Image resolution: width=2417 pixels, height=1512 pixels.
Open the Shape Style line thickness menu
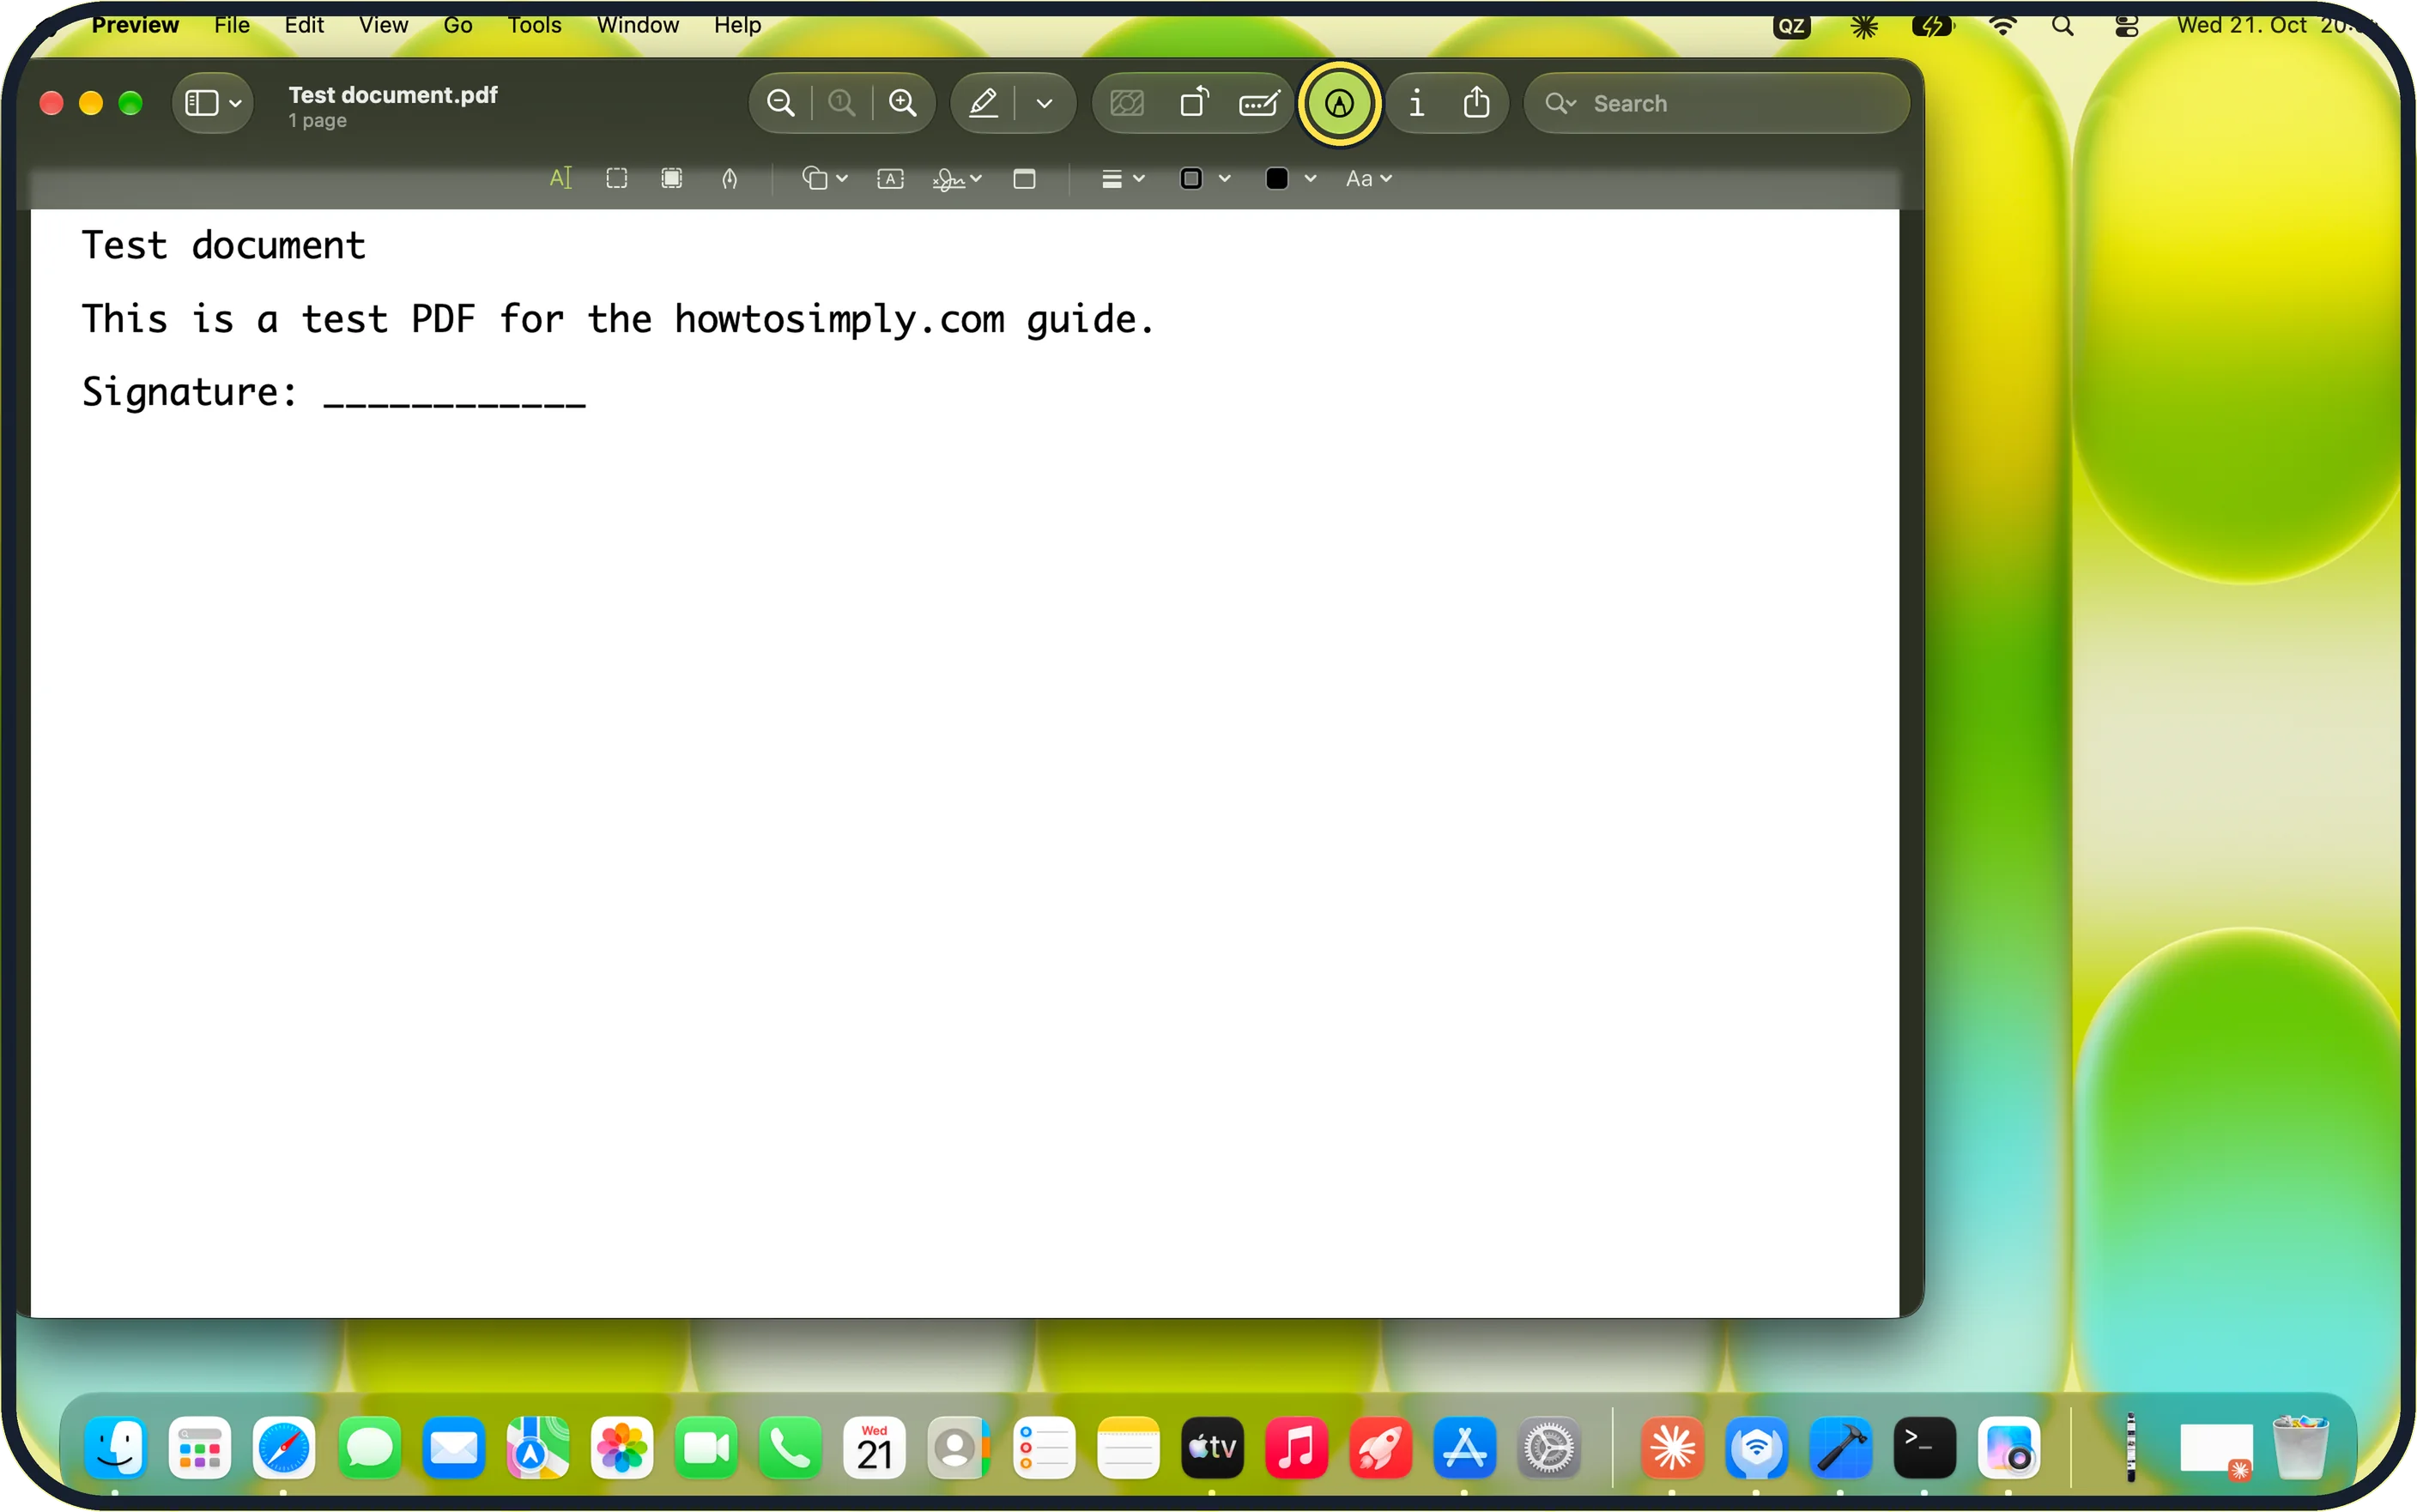click(x=1122, y=178)
